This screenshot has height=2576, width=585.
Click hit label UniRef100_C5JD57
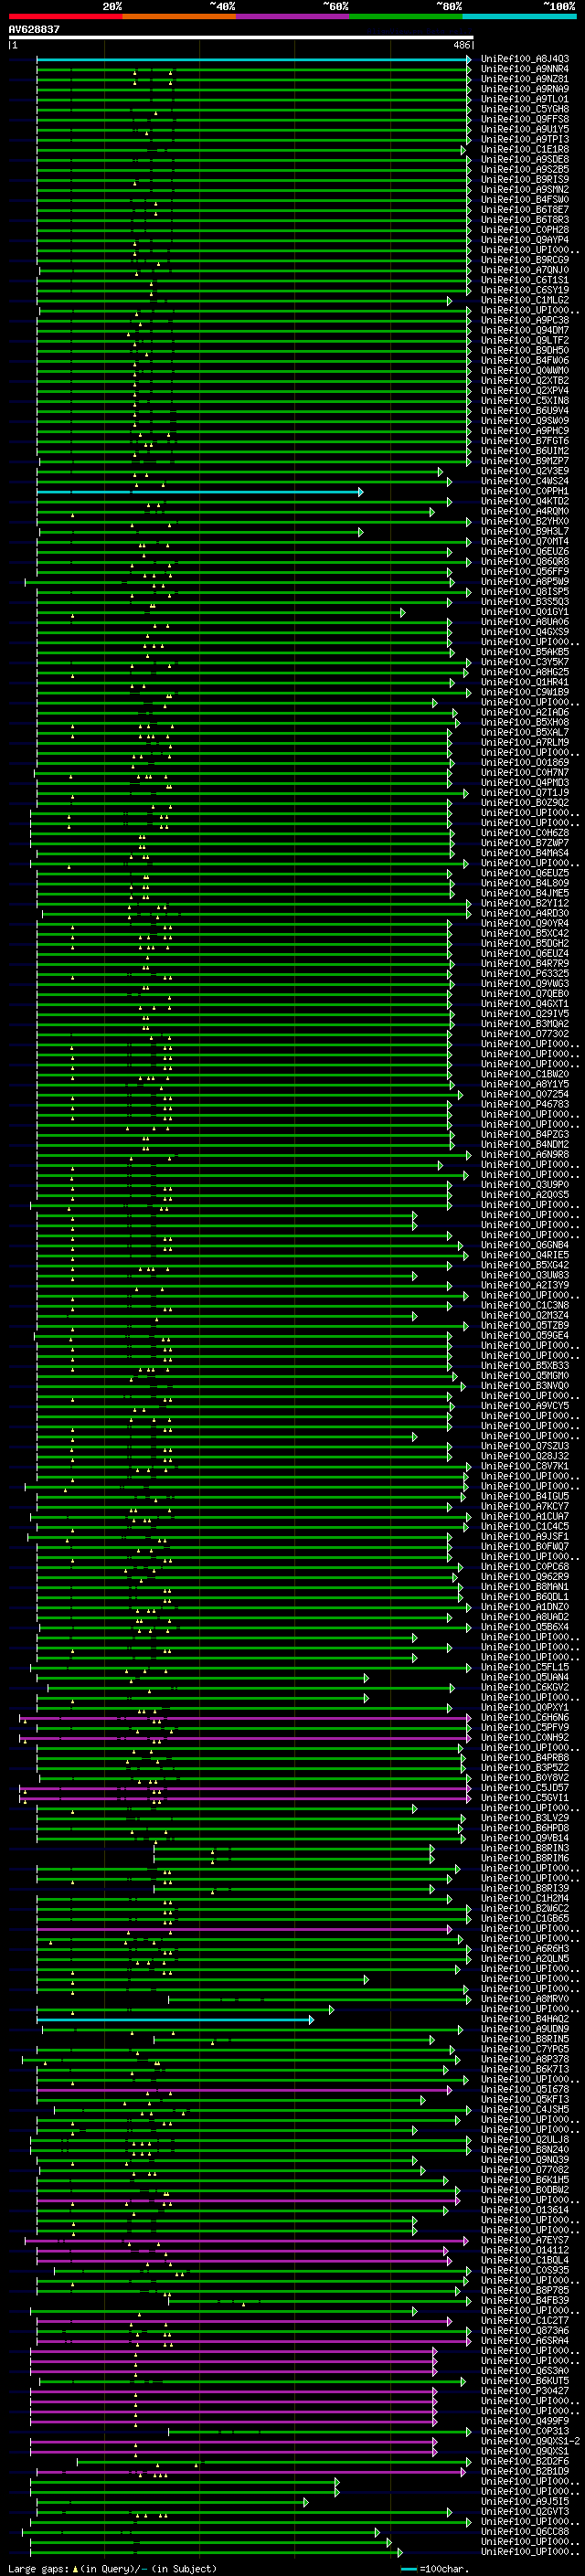pyautogui.click(x=525, y=1788)
